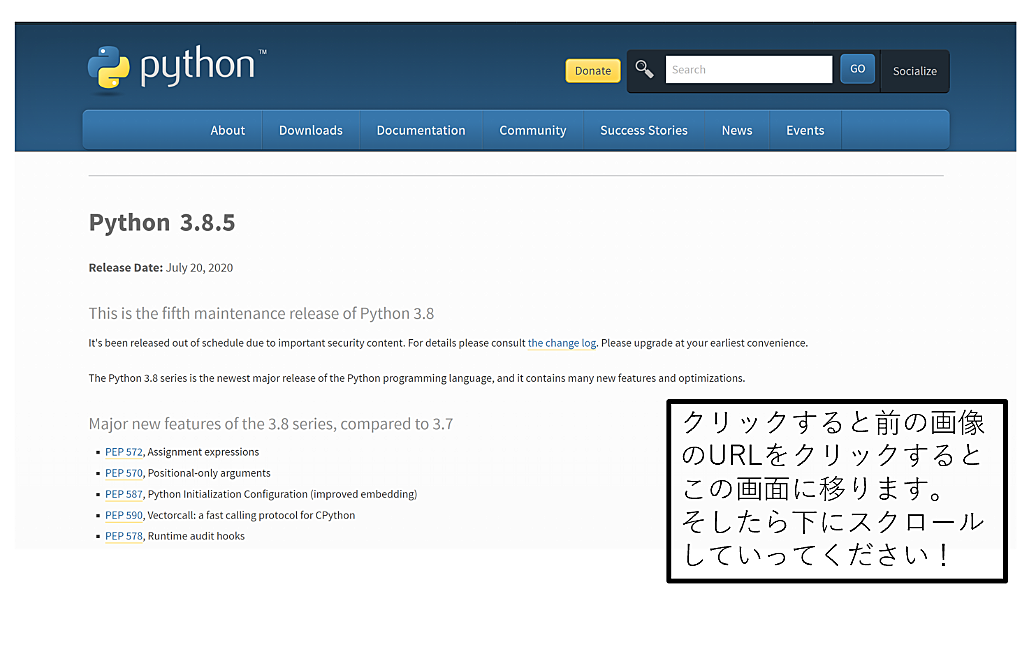Select the Community navigation item
Image resolution: width=1036 pixels, height=670 pixels.
click(x=533, y=130)
